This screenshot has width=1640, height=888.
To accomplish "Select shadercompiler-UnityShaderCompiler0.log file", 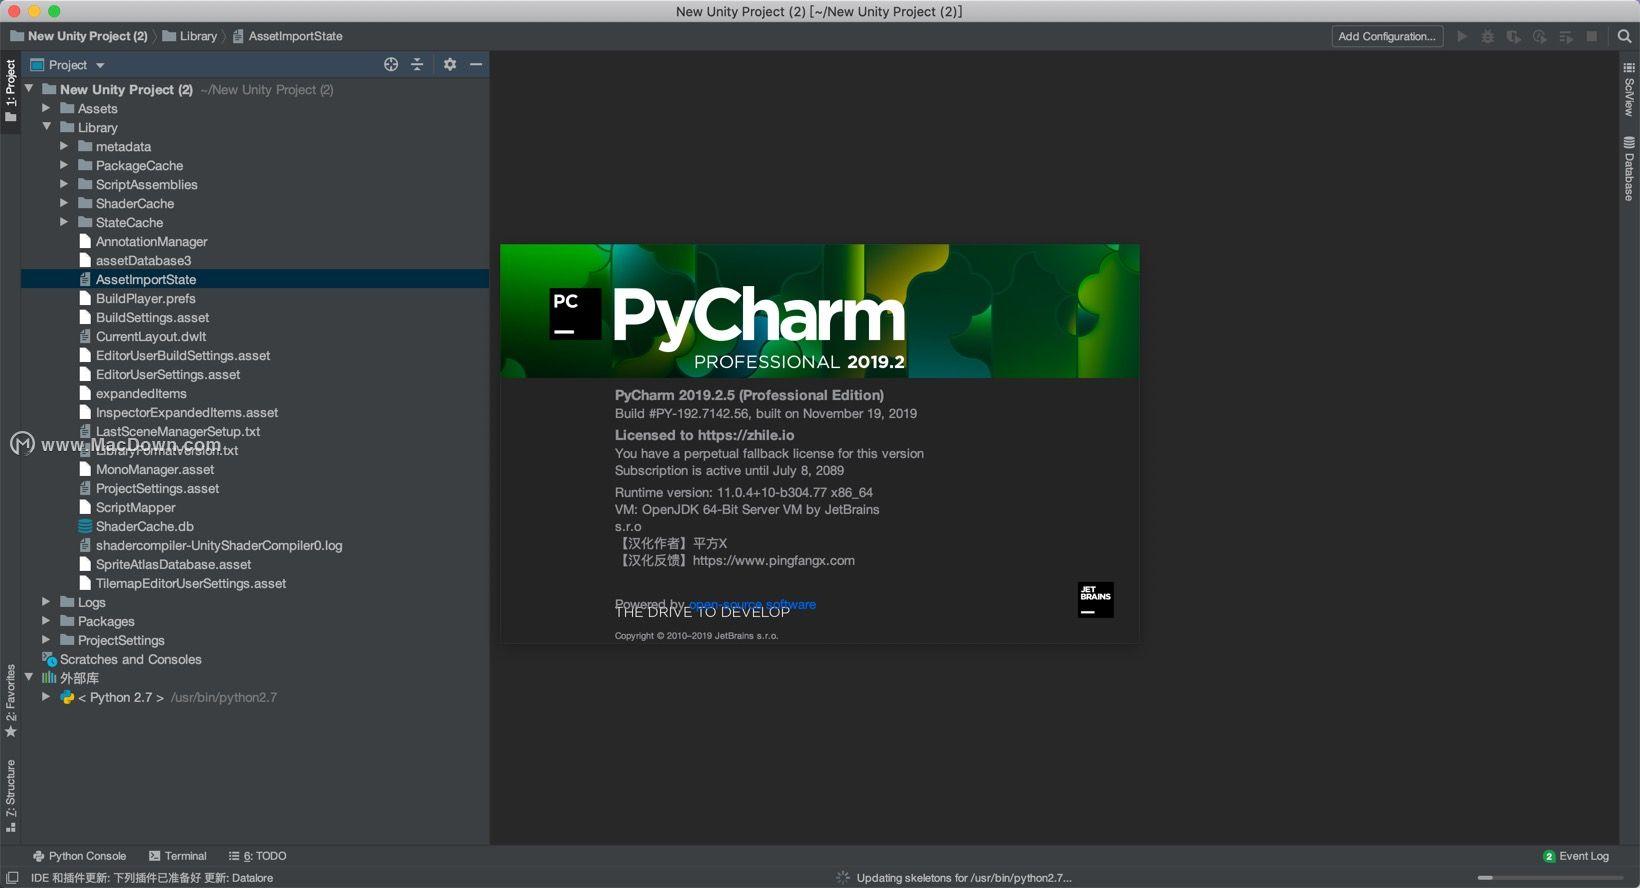I will point(219,545).
